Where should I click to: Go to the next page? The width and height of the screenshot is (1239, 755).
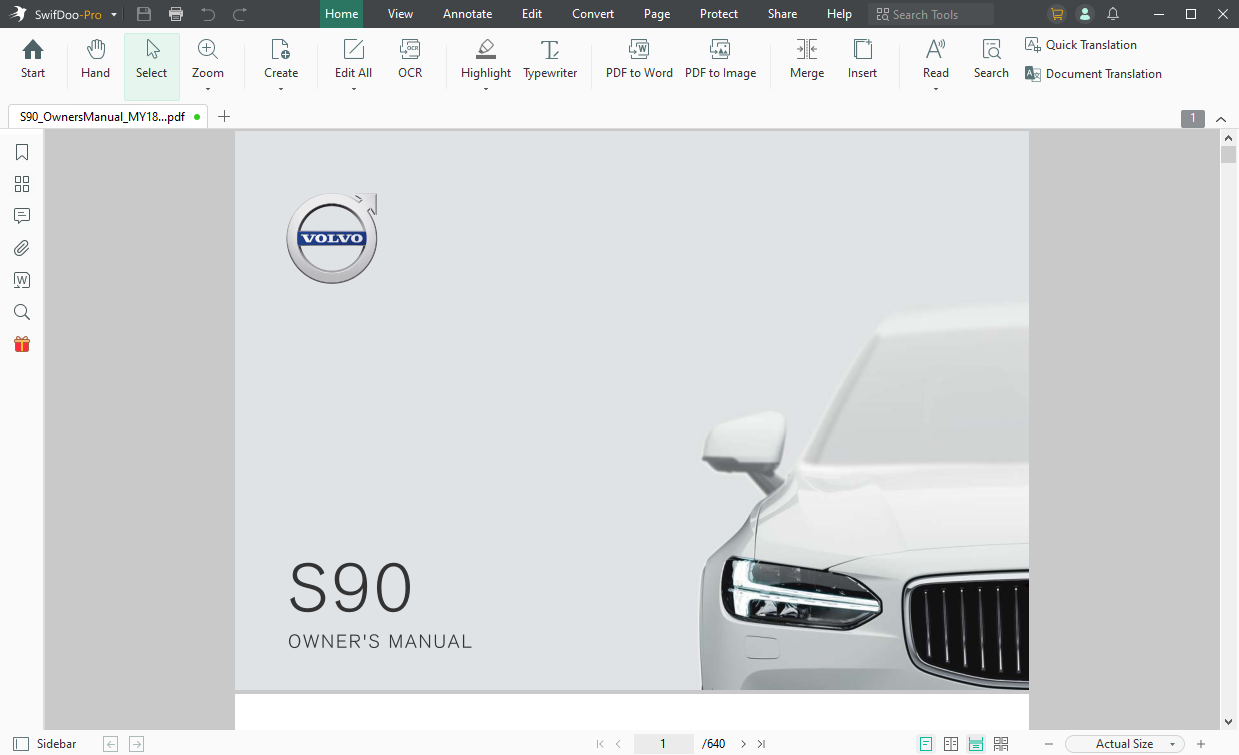click(x=743, y=744)
